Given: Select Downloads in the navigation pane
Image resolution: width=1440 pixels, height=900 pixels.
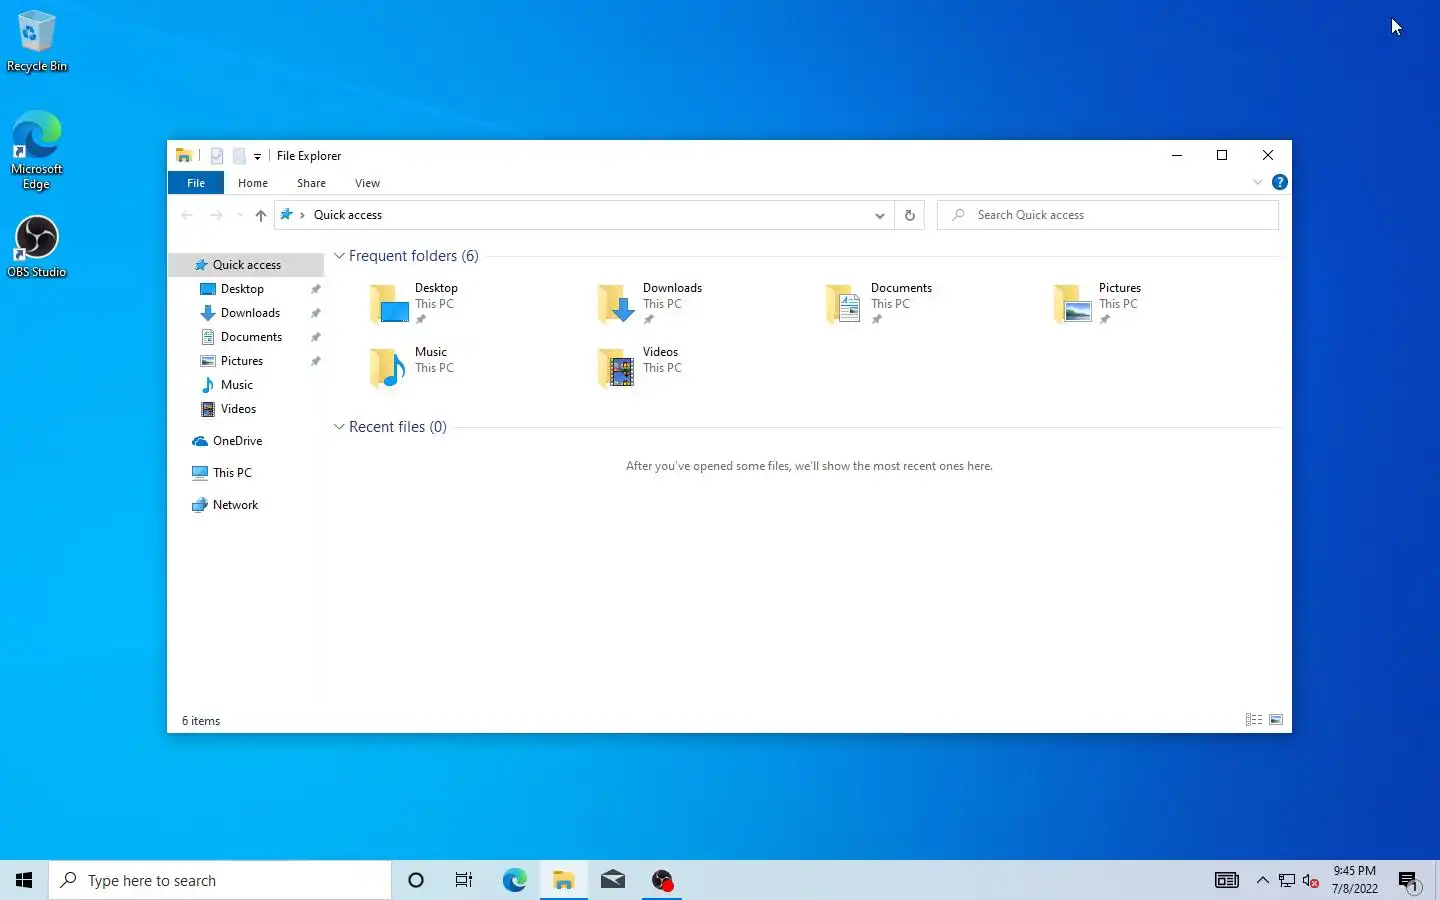Looking at the screenshot, I should tap(250, 313).
